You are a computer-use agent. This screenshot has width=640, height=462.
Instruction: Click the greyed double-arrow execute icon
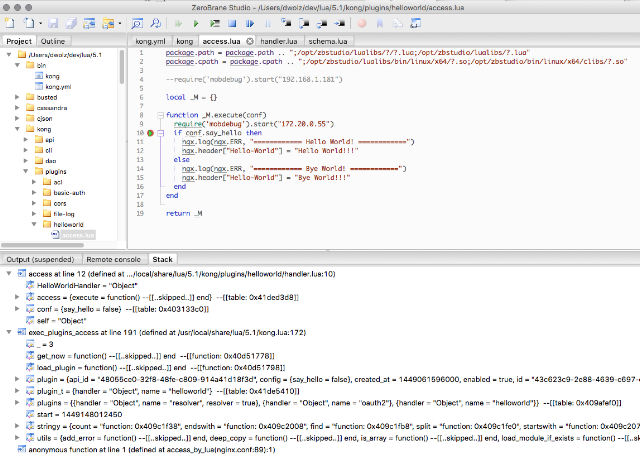pyautogui.click(x=178, y=23)
